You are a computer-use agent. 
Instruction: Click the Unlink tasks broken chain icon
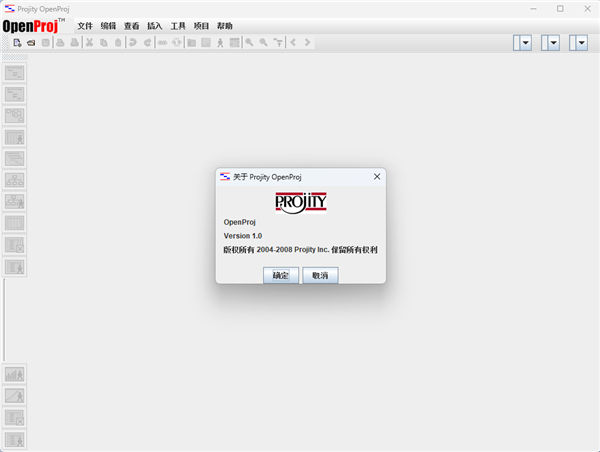point(176,42)
